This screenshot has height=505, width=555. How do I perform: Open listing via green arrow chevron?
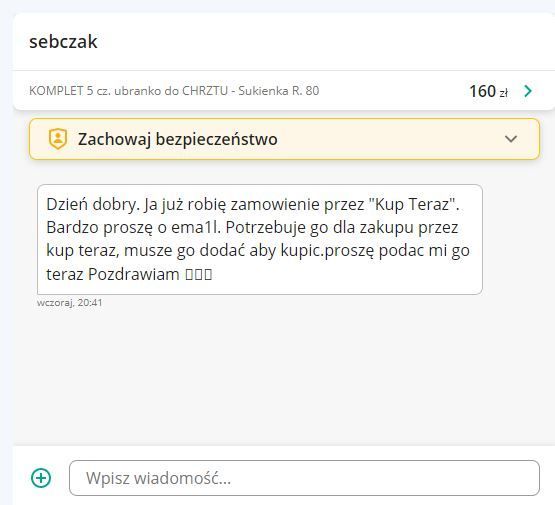coord(528,91)
